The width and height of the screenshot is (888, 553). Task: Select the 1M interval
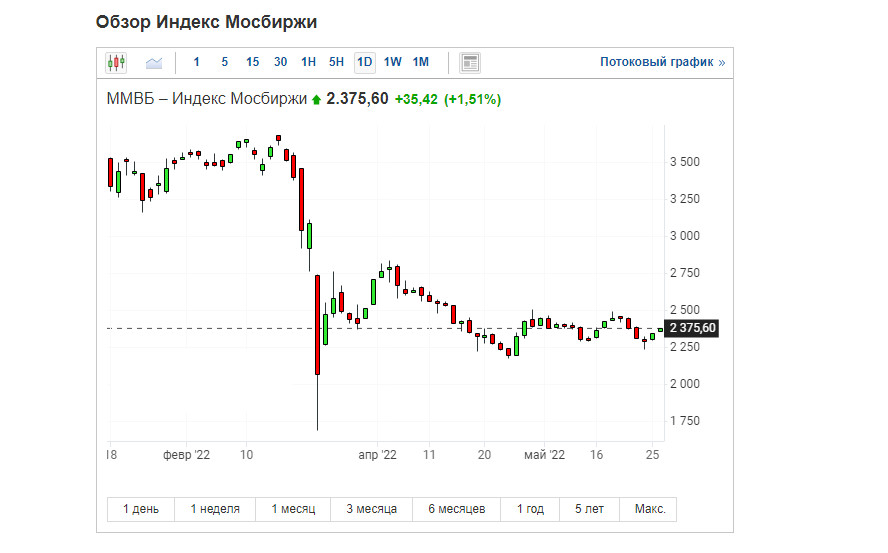pyautogui.click(x=421, y=62)
